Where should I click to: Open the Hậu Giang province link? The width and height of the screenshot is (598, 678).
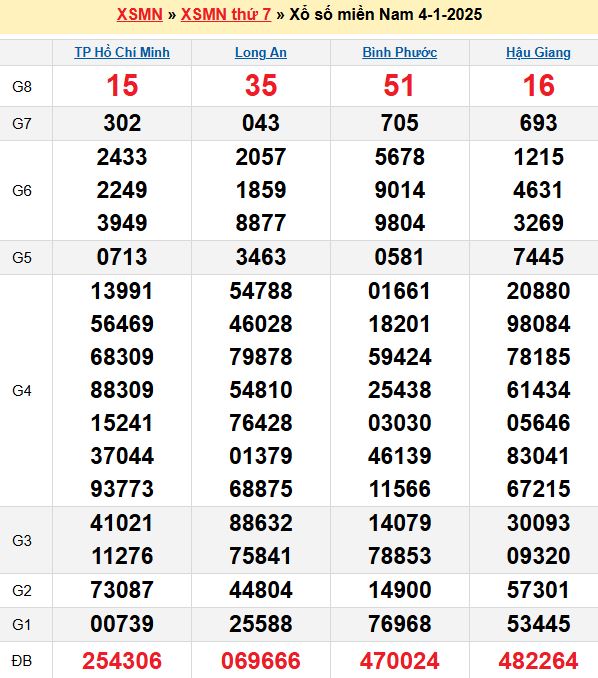(538, 52)
